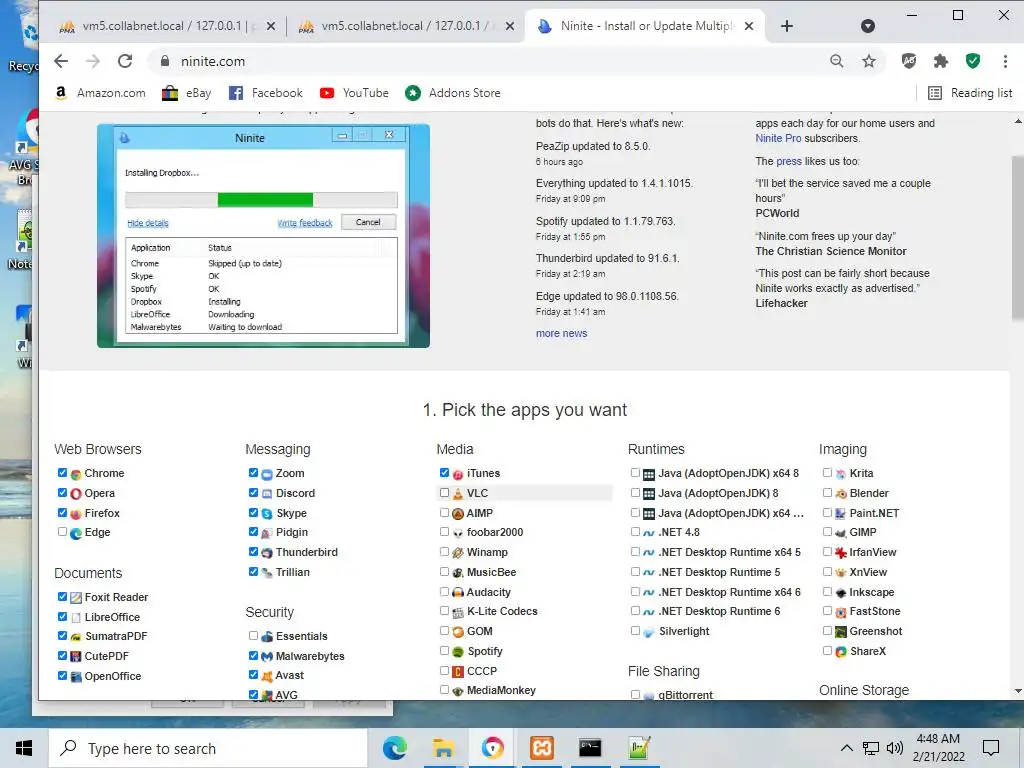1024x768 pixels.
Task: Open the Extensions puzzle-piece icon
Action: (940, 61)
